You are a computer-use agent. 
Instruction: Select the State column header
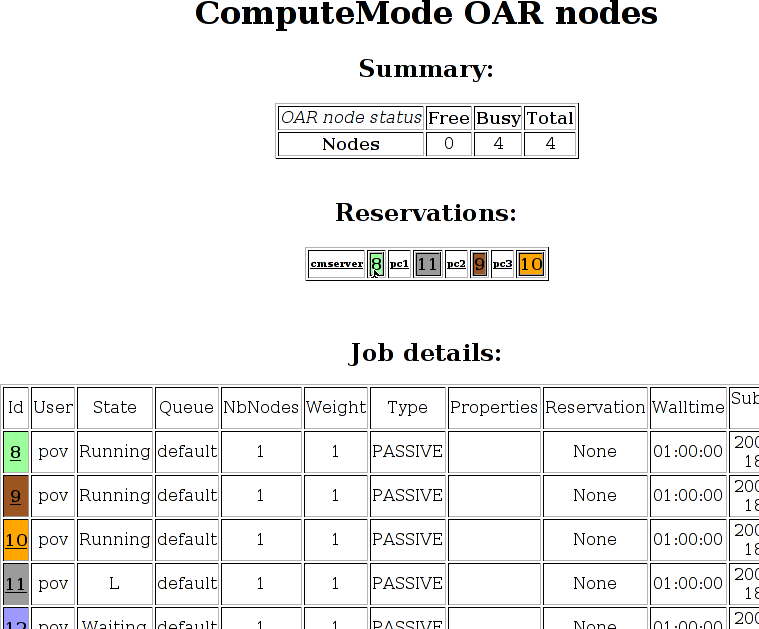click(x=115, y=408)
